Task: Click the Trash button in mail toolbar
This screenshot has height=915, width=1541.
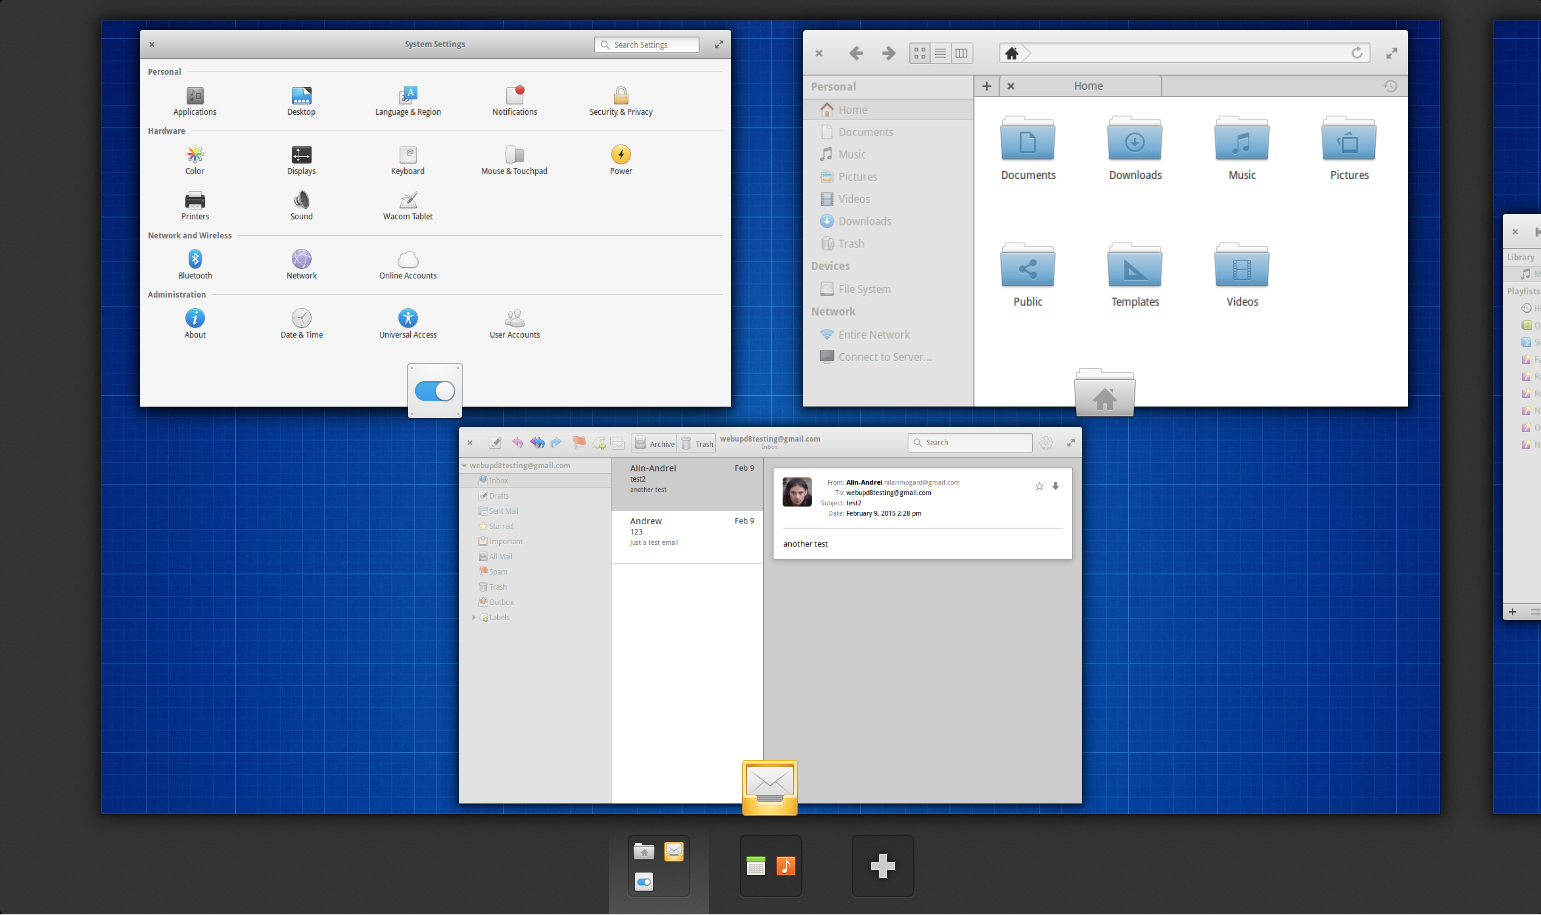Action: pyautogui.click(x=697, y=443)
